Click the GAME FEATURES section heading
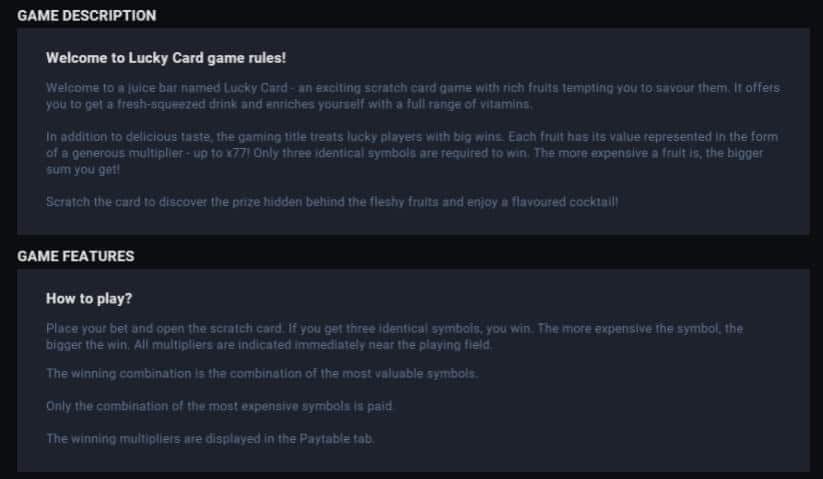 click(76, 256)
